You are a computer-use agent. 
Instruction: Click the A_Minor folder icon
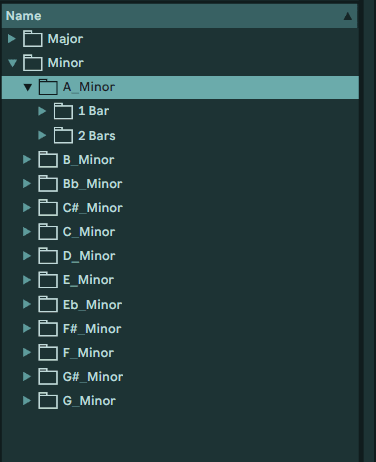pos(48,87)
